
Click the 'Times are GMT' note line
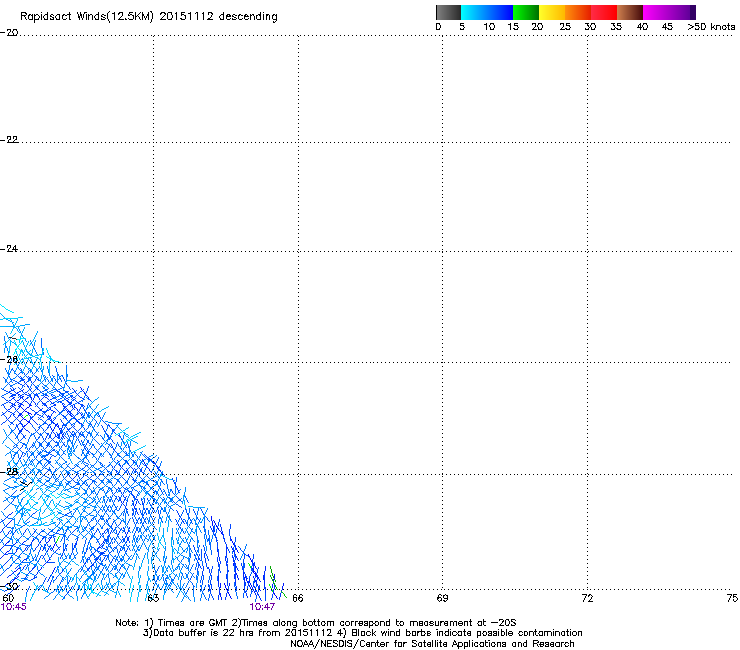tap(316, 623)
